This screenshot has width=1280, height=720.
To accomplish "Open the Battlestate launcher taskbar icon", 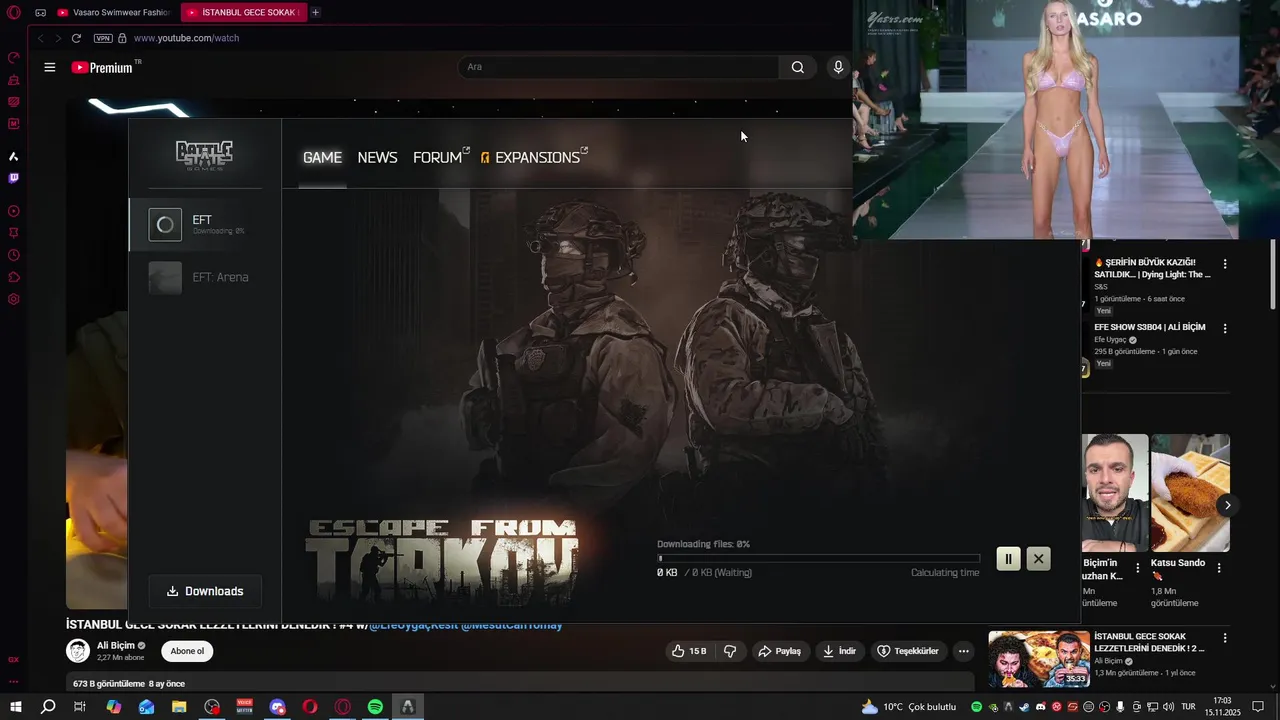I will coord(407,707).
